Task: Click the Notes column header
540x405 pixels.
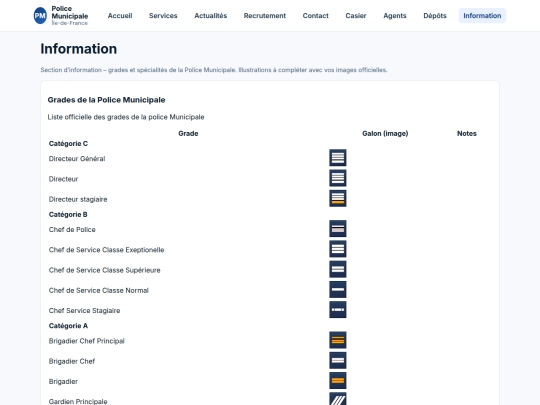Action: click(467, 134)
